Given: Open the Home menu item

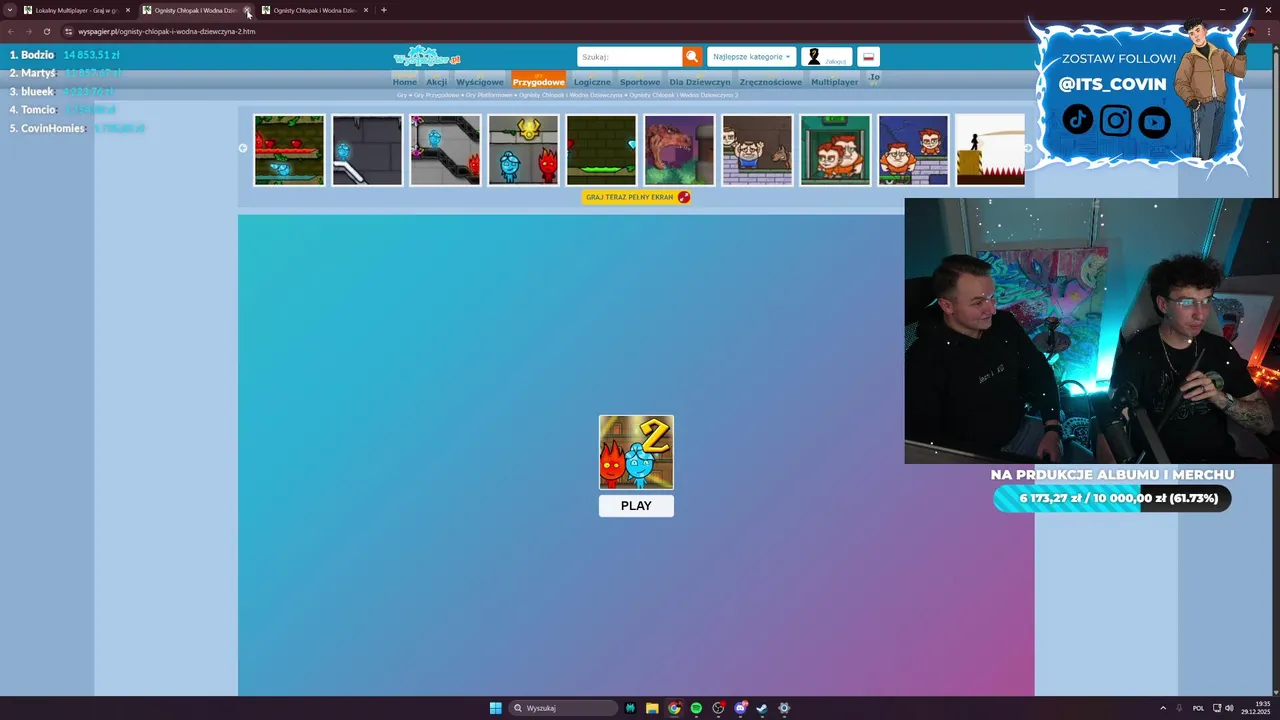Looking at the screenshot, I should click(x=404, y=82).
